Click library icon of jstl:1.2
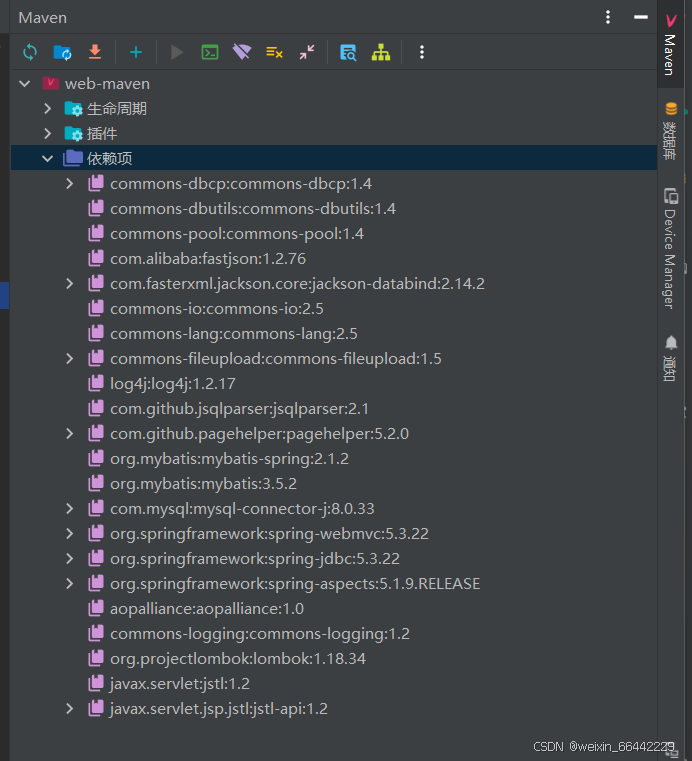This screenshot has height=761, width=692. click(x=96, y=683)
